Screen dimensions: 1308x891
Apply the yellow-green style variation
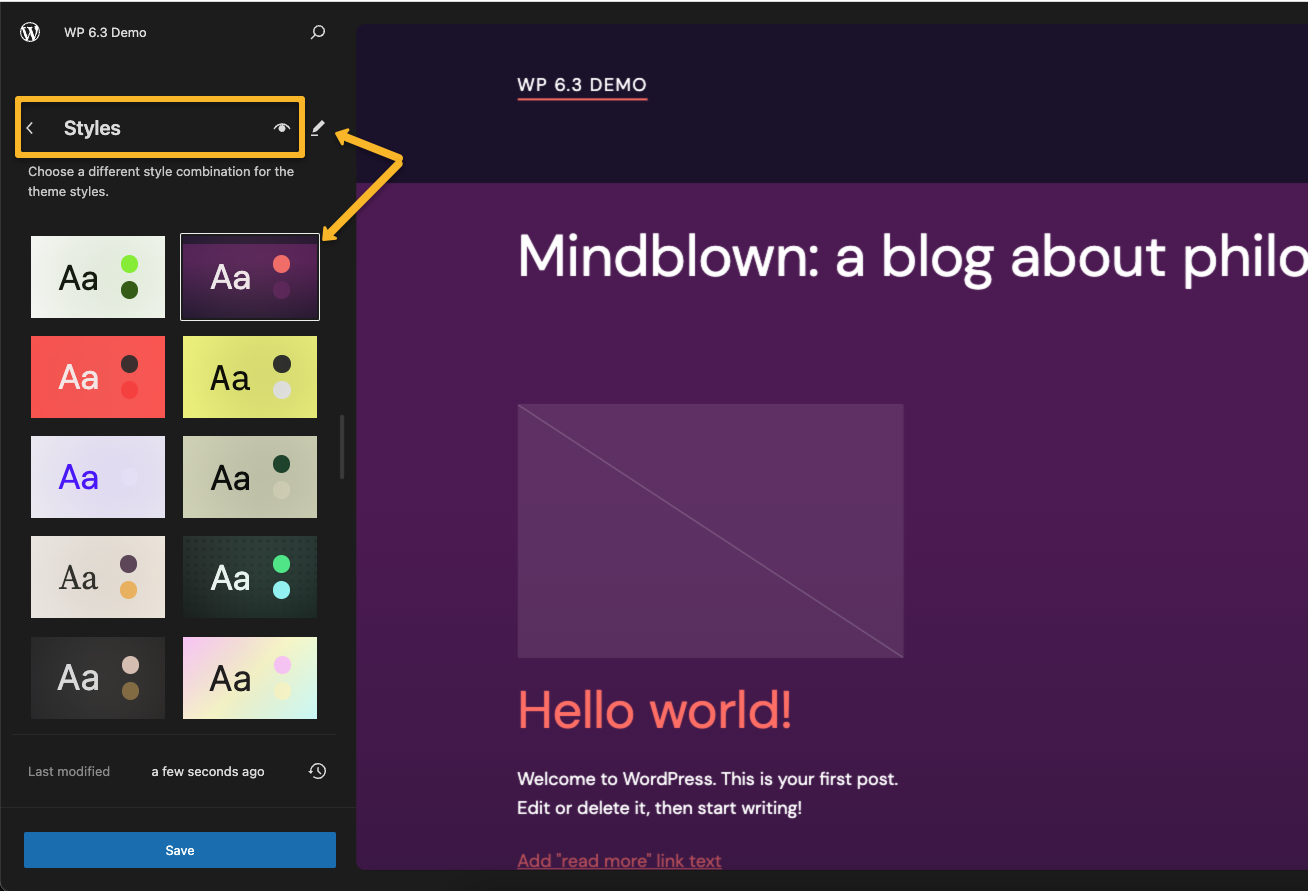click(249, 377)
